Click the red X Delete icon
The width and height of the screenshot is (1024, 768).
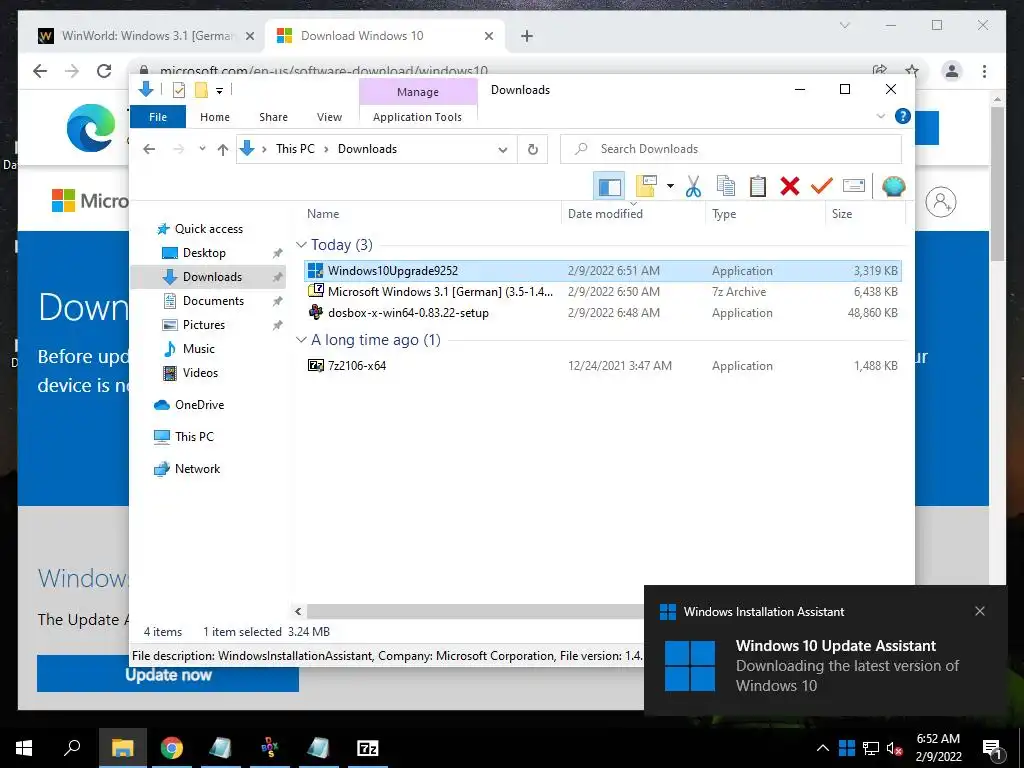[x=790, y=186]
